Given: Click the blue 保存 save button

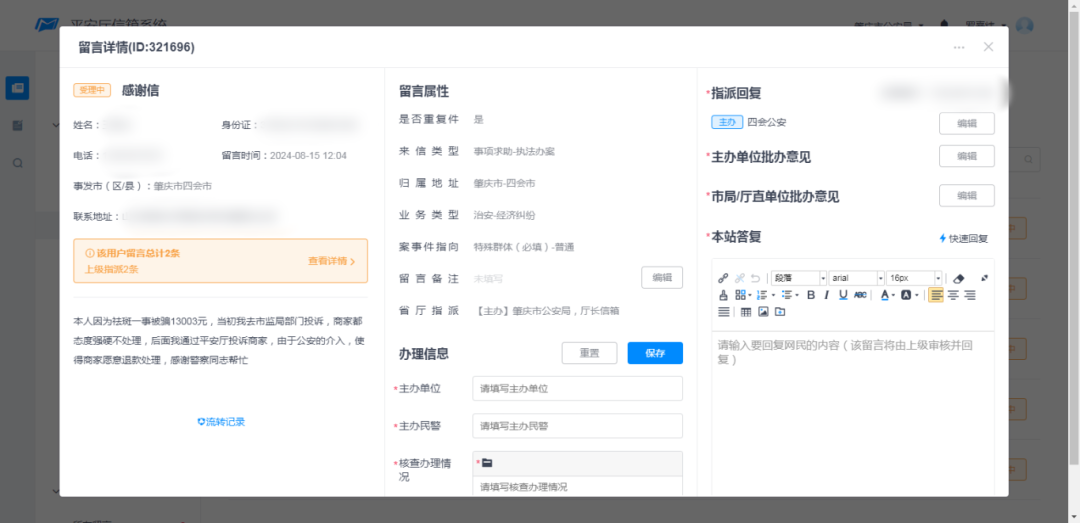Looking at the screenshot, I should click(x=655, y=353).
